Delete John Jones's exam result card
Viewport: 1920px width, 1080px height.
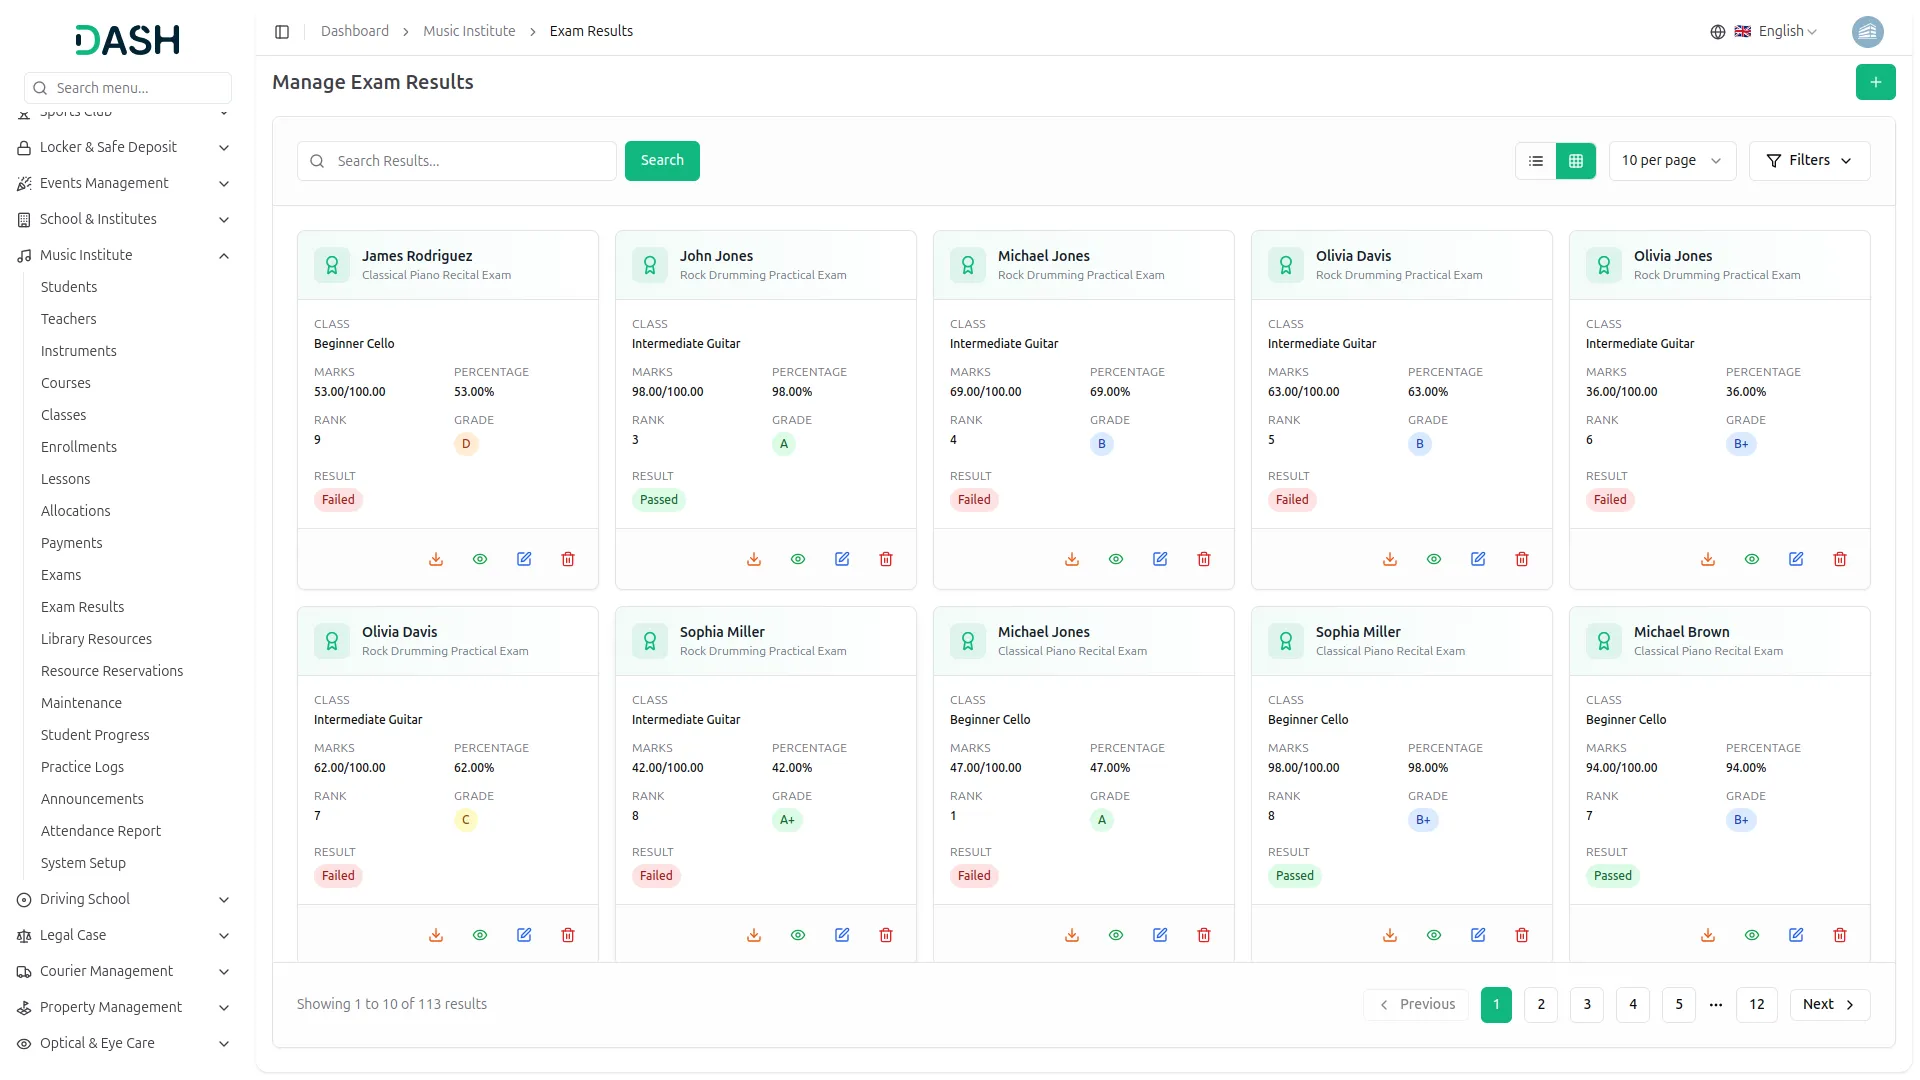[886, 559]
